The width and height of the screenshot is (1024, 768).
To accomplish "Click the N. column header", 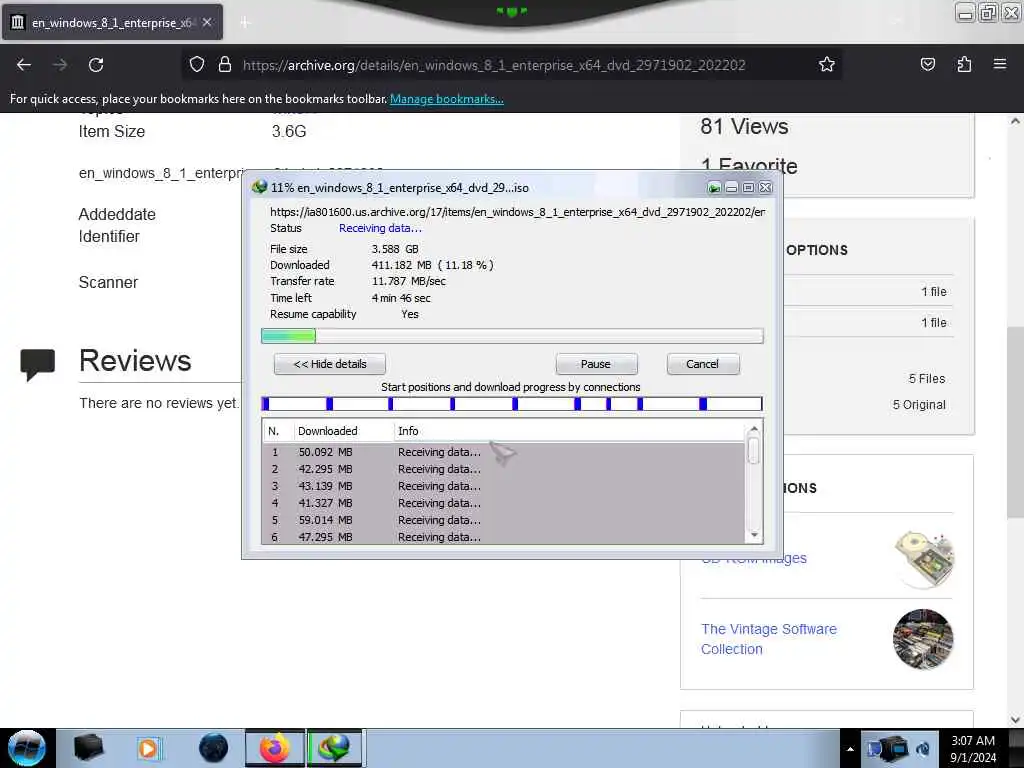I will pos(277,431).
